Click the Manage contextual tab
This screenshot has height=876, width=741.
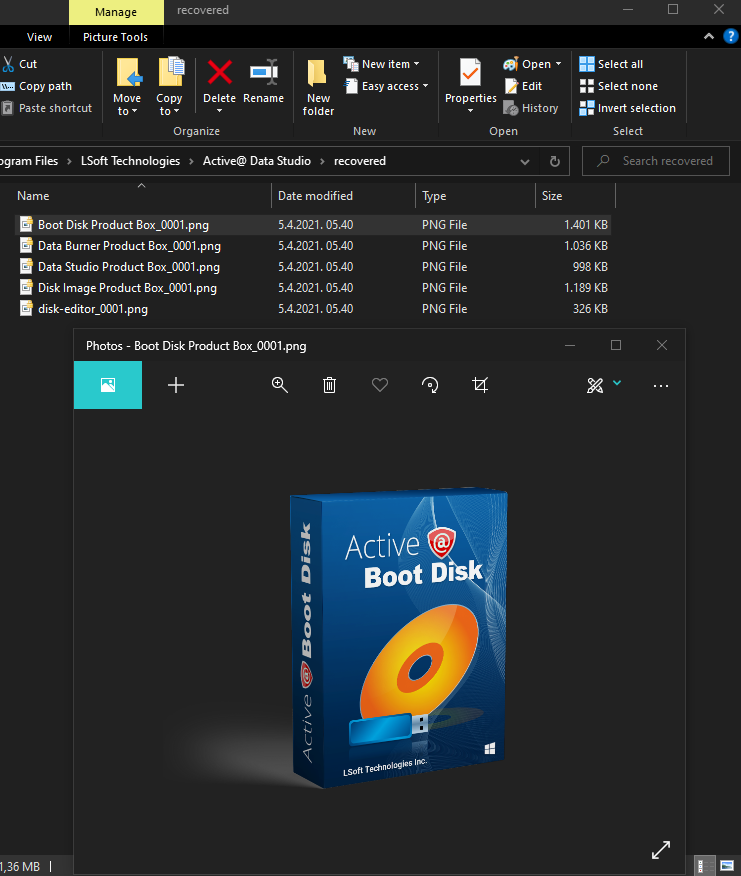coord(116,12)
